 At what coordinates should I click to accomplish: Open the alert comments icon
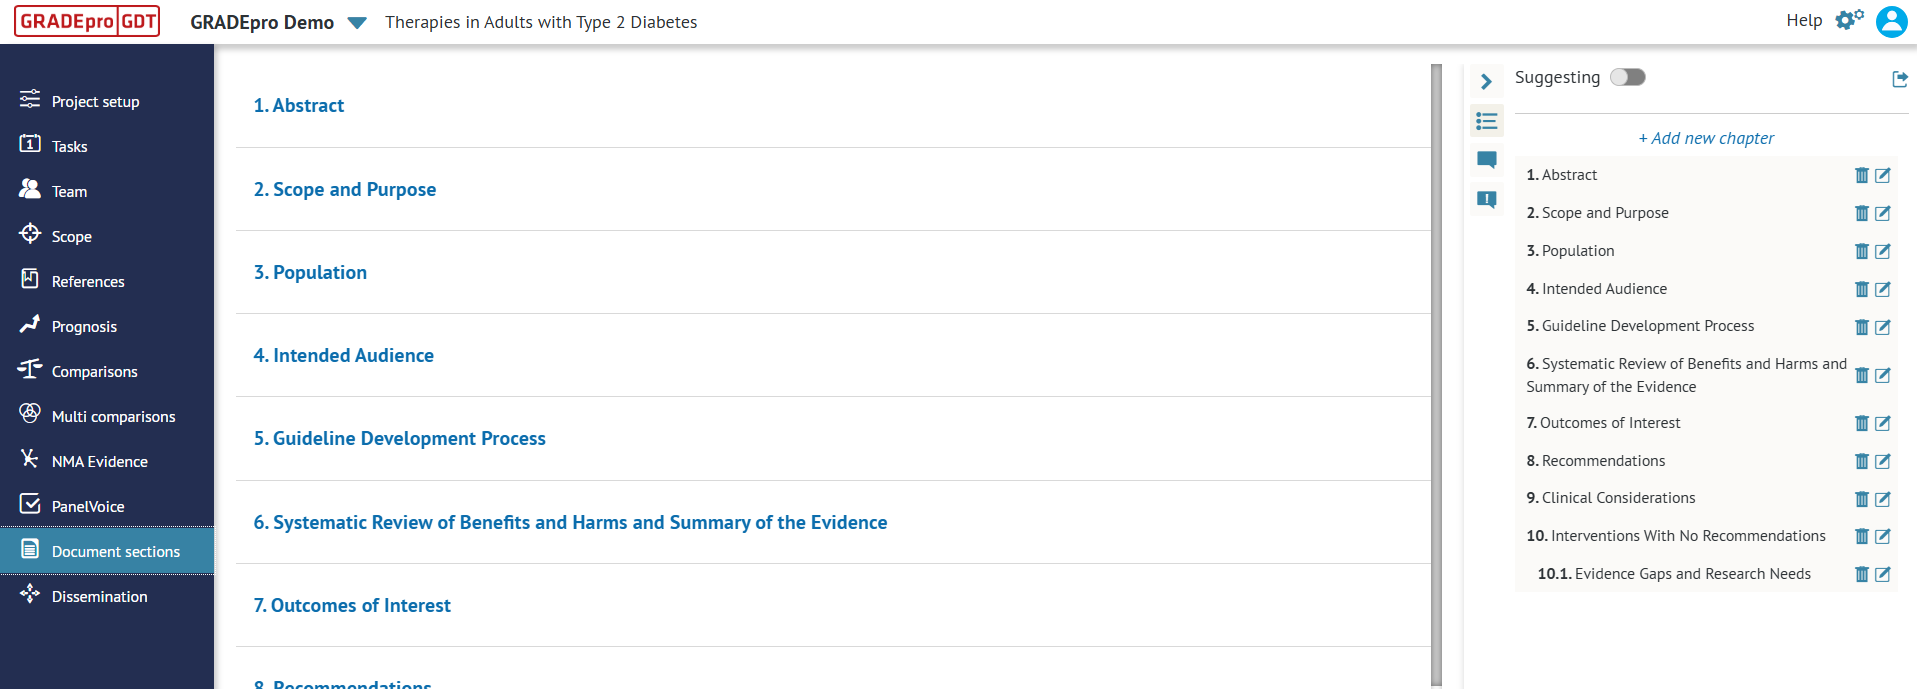(x=1487, y=199)
